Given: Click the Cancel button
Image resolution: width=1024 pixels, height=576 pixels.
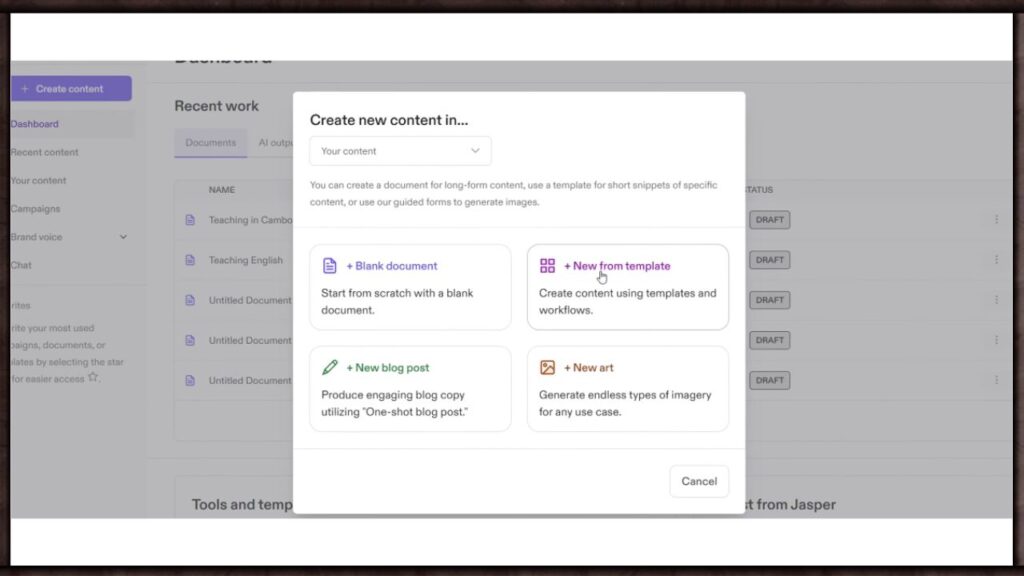Looking at the screenshot, I should pos(699,481).
